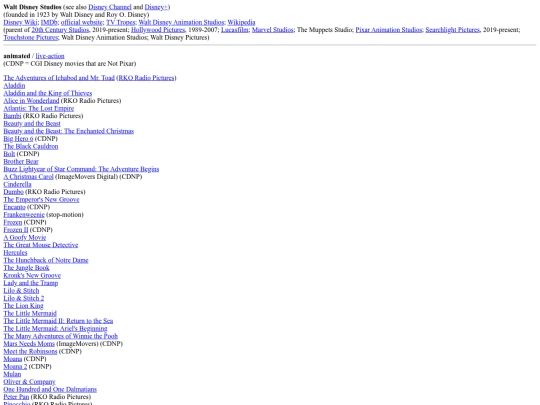
Task: Open the Bambi link
Action: (12, 116)
